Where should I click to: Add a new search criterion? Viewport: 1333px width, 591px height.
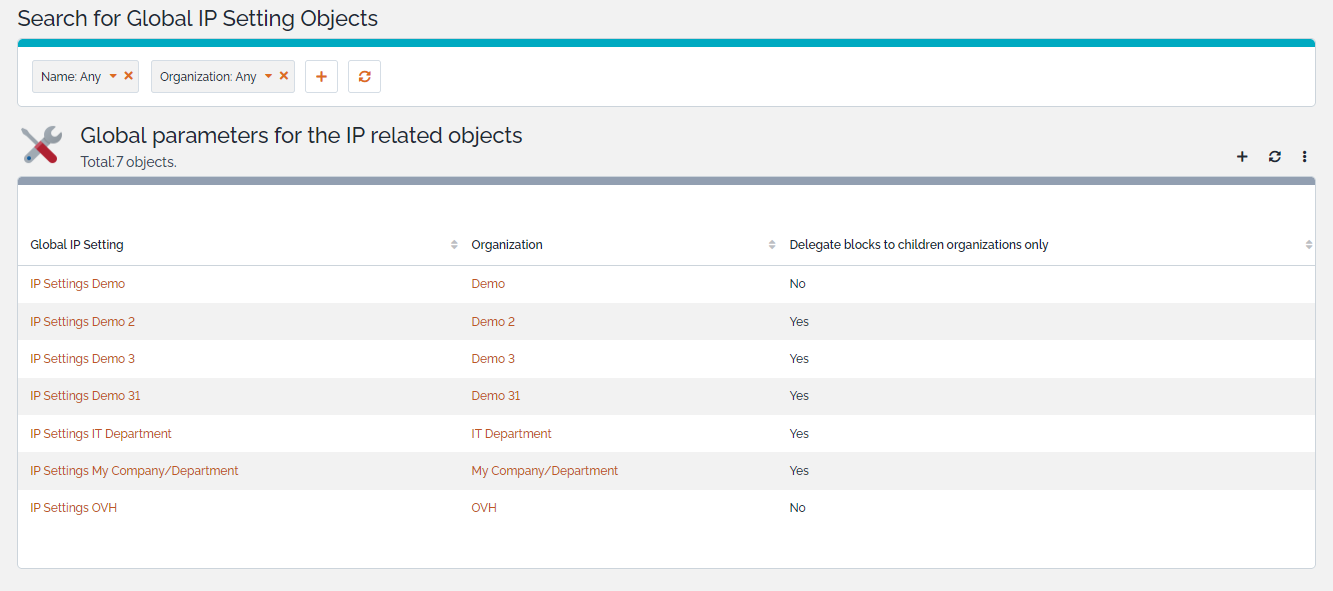321,77
